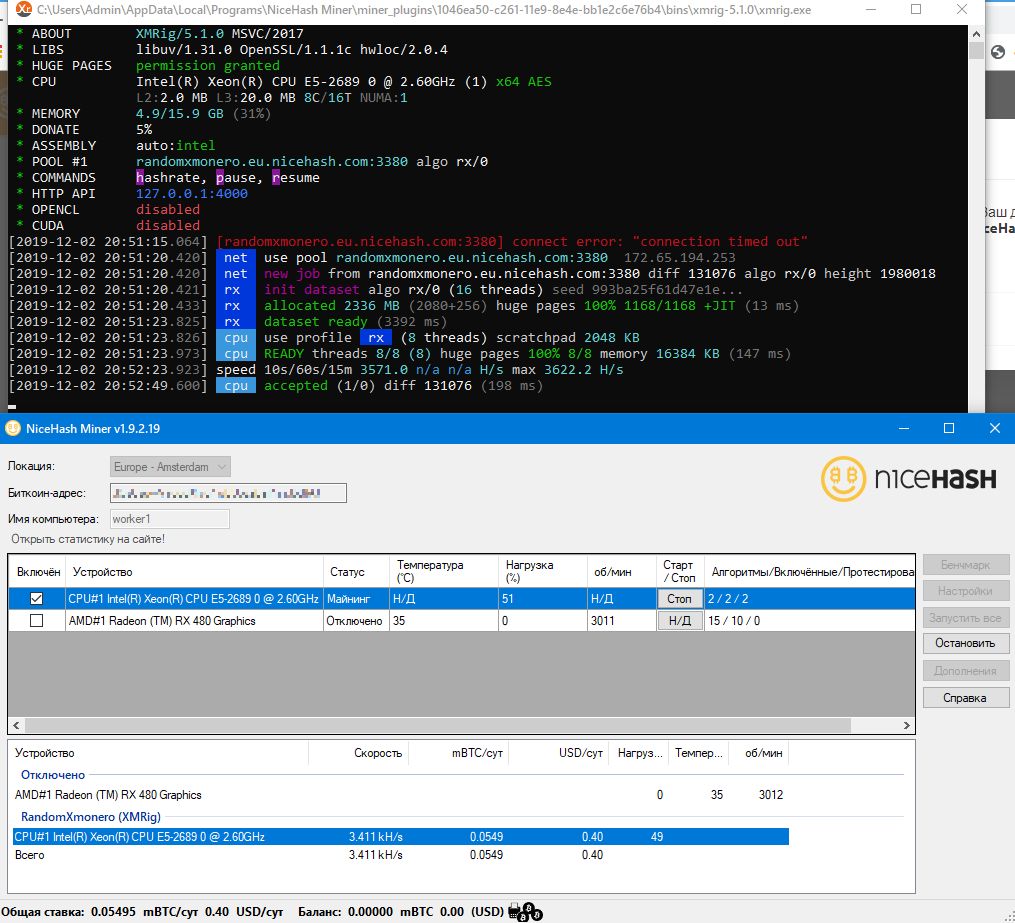Viewport: 1015px width, 923px height.
Task: Click the Биткоин-адрес input field
Action: [x=228, y=493]
